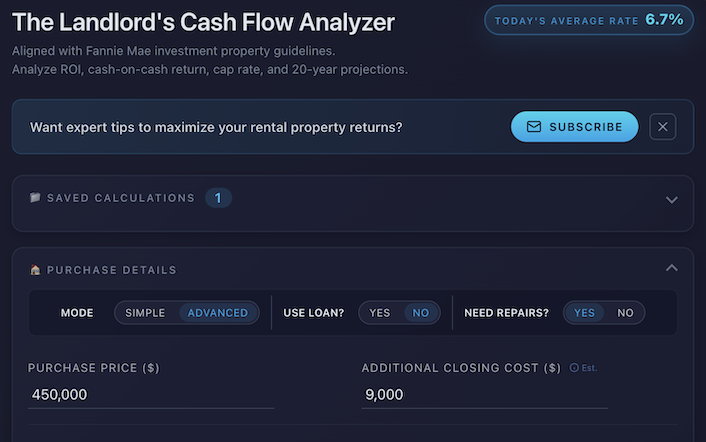Screen dimensions: 706x442
Task: Click the info icon next to Est.
Action: (574, 368)
